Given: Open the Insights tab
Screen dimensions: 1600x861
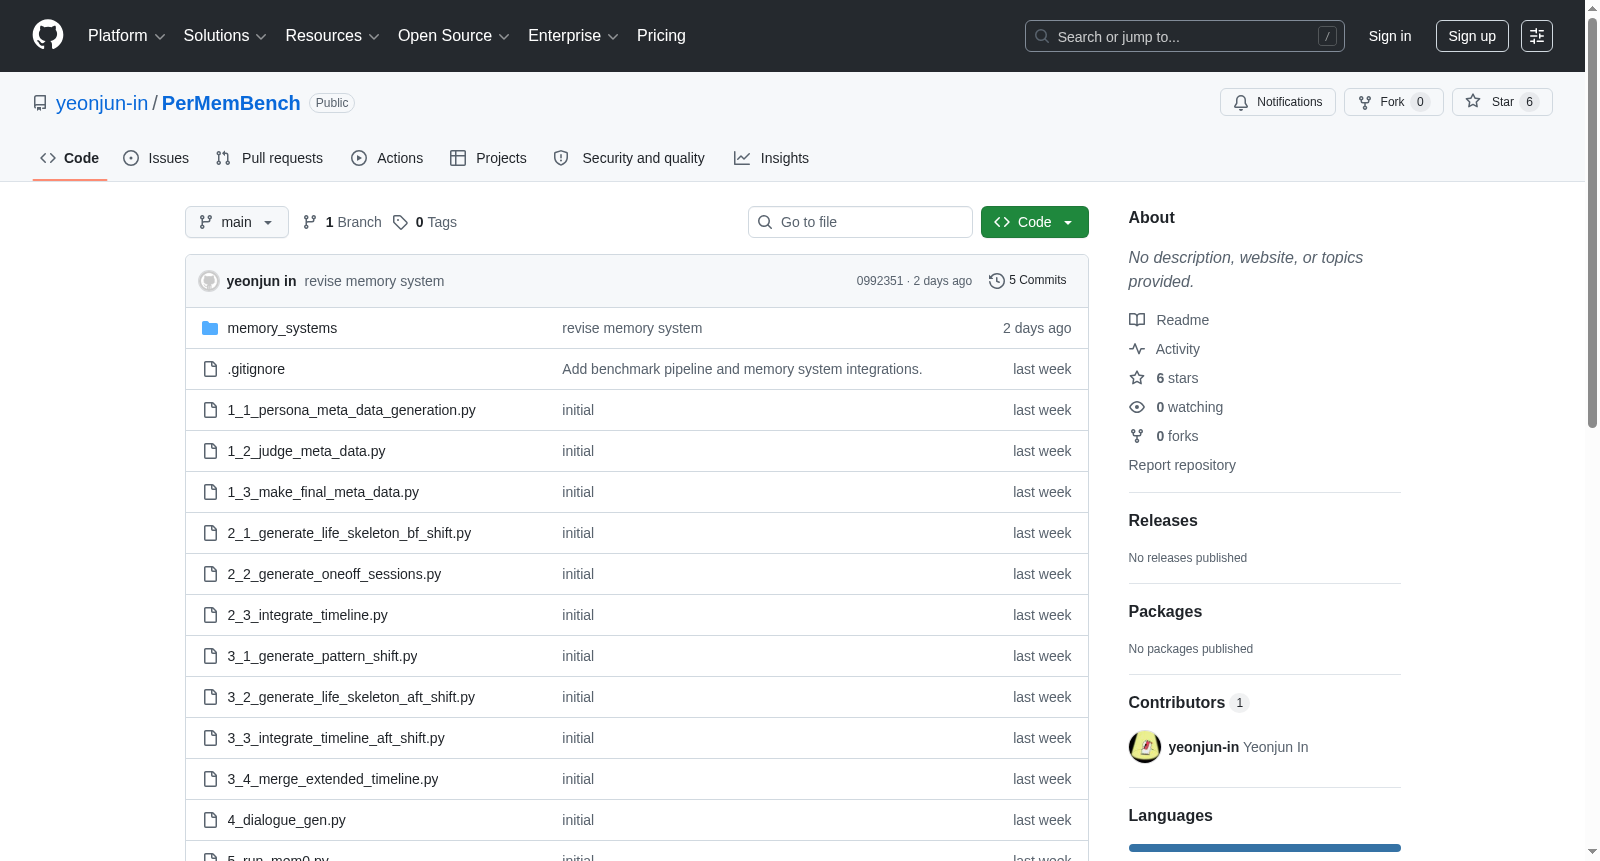Looking at the screenshot, I should (771, 158).
